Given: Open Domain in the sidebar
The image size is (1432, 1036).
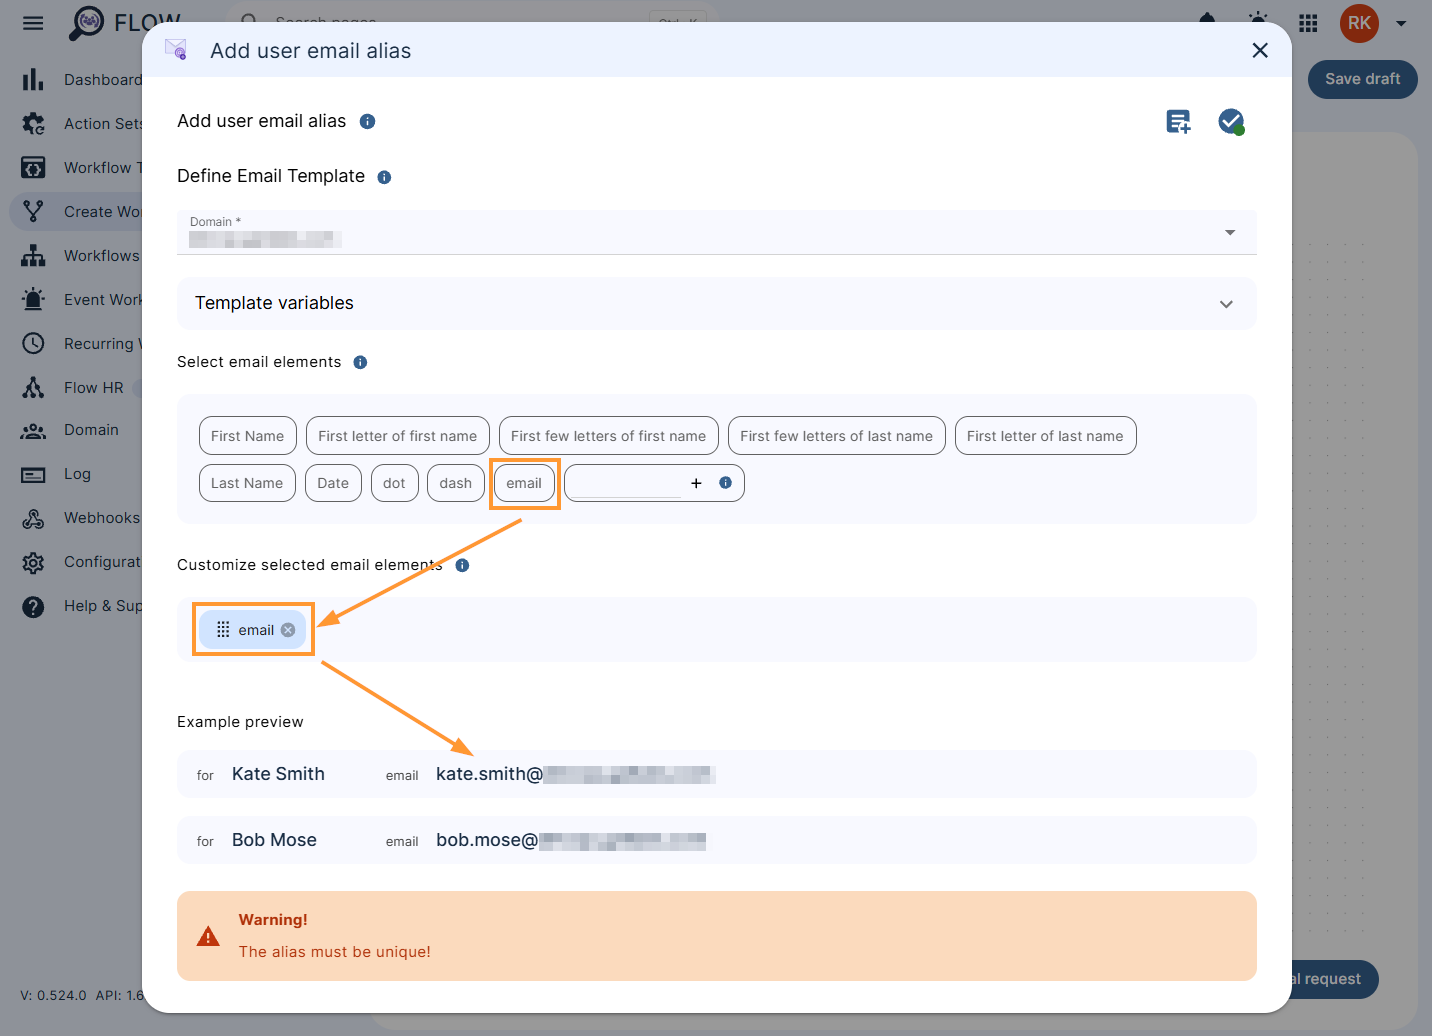Looking at the screenshot, I should 91,430.
